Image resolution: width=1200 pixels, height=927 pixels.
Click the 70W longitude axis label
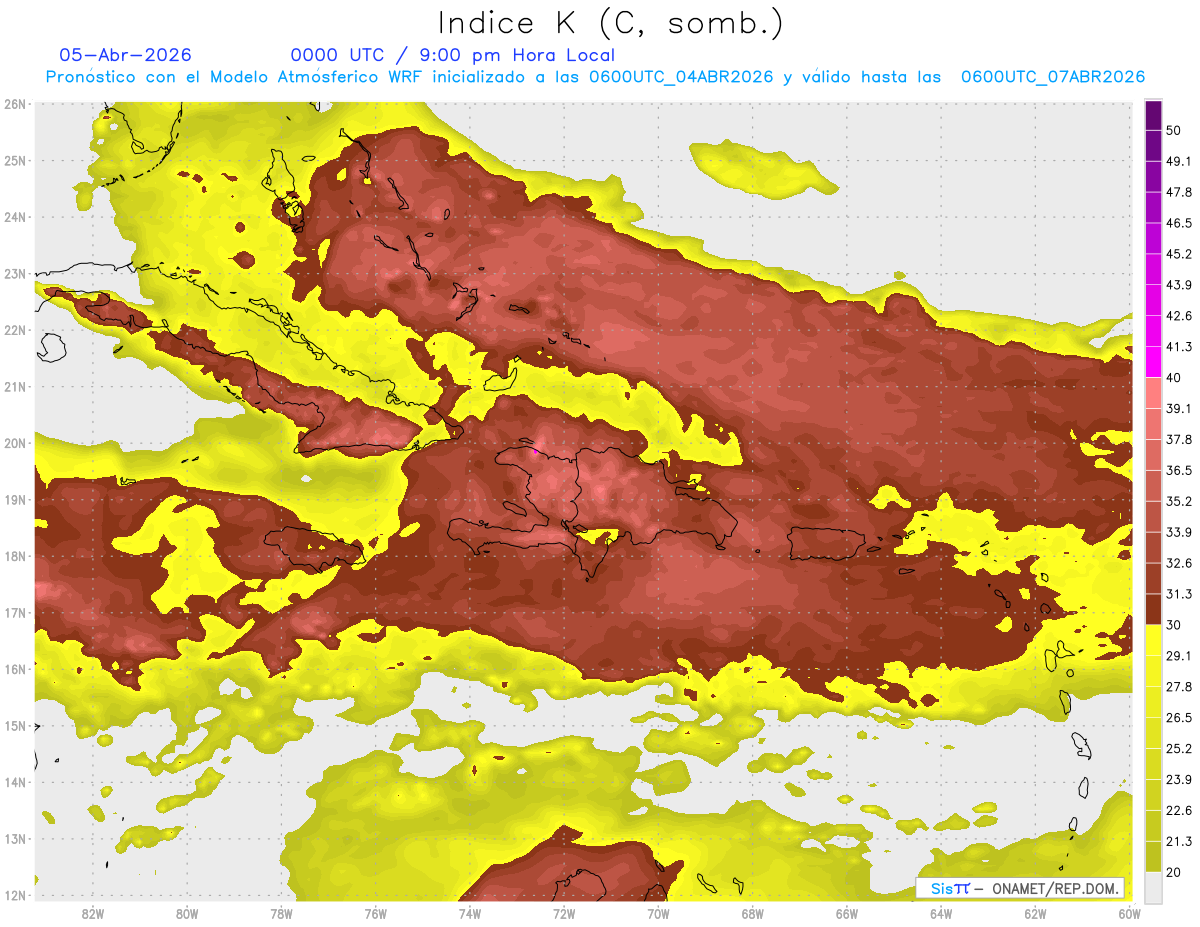click(658, 914)
